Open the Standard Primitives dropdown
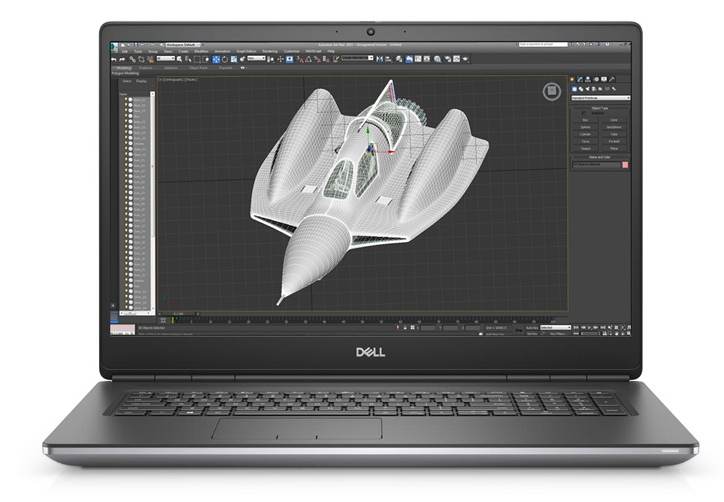The image size is (724, 502). [x=601, y=98]
